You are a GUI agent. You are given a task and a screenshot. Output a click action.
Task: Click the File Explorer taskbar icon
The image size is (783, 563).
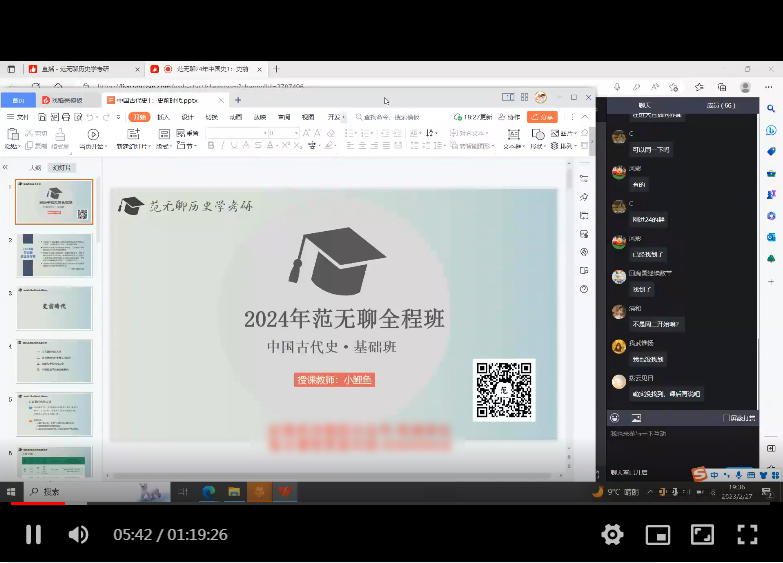[234, 492]
